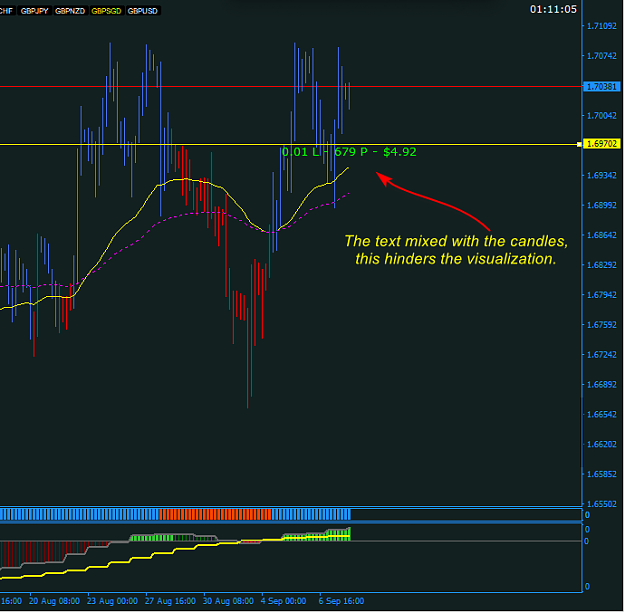Screen dimensions: 625x613
Task: Click the '23 Aug 00:00' time label
Action: 112,601
